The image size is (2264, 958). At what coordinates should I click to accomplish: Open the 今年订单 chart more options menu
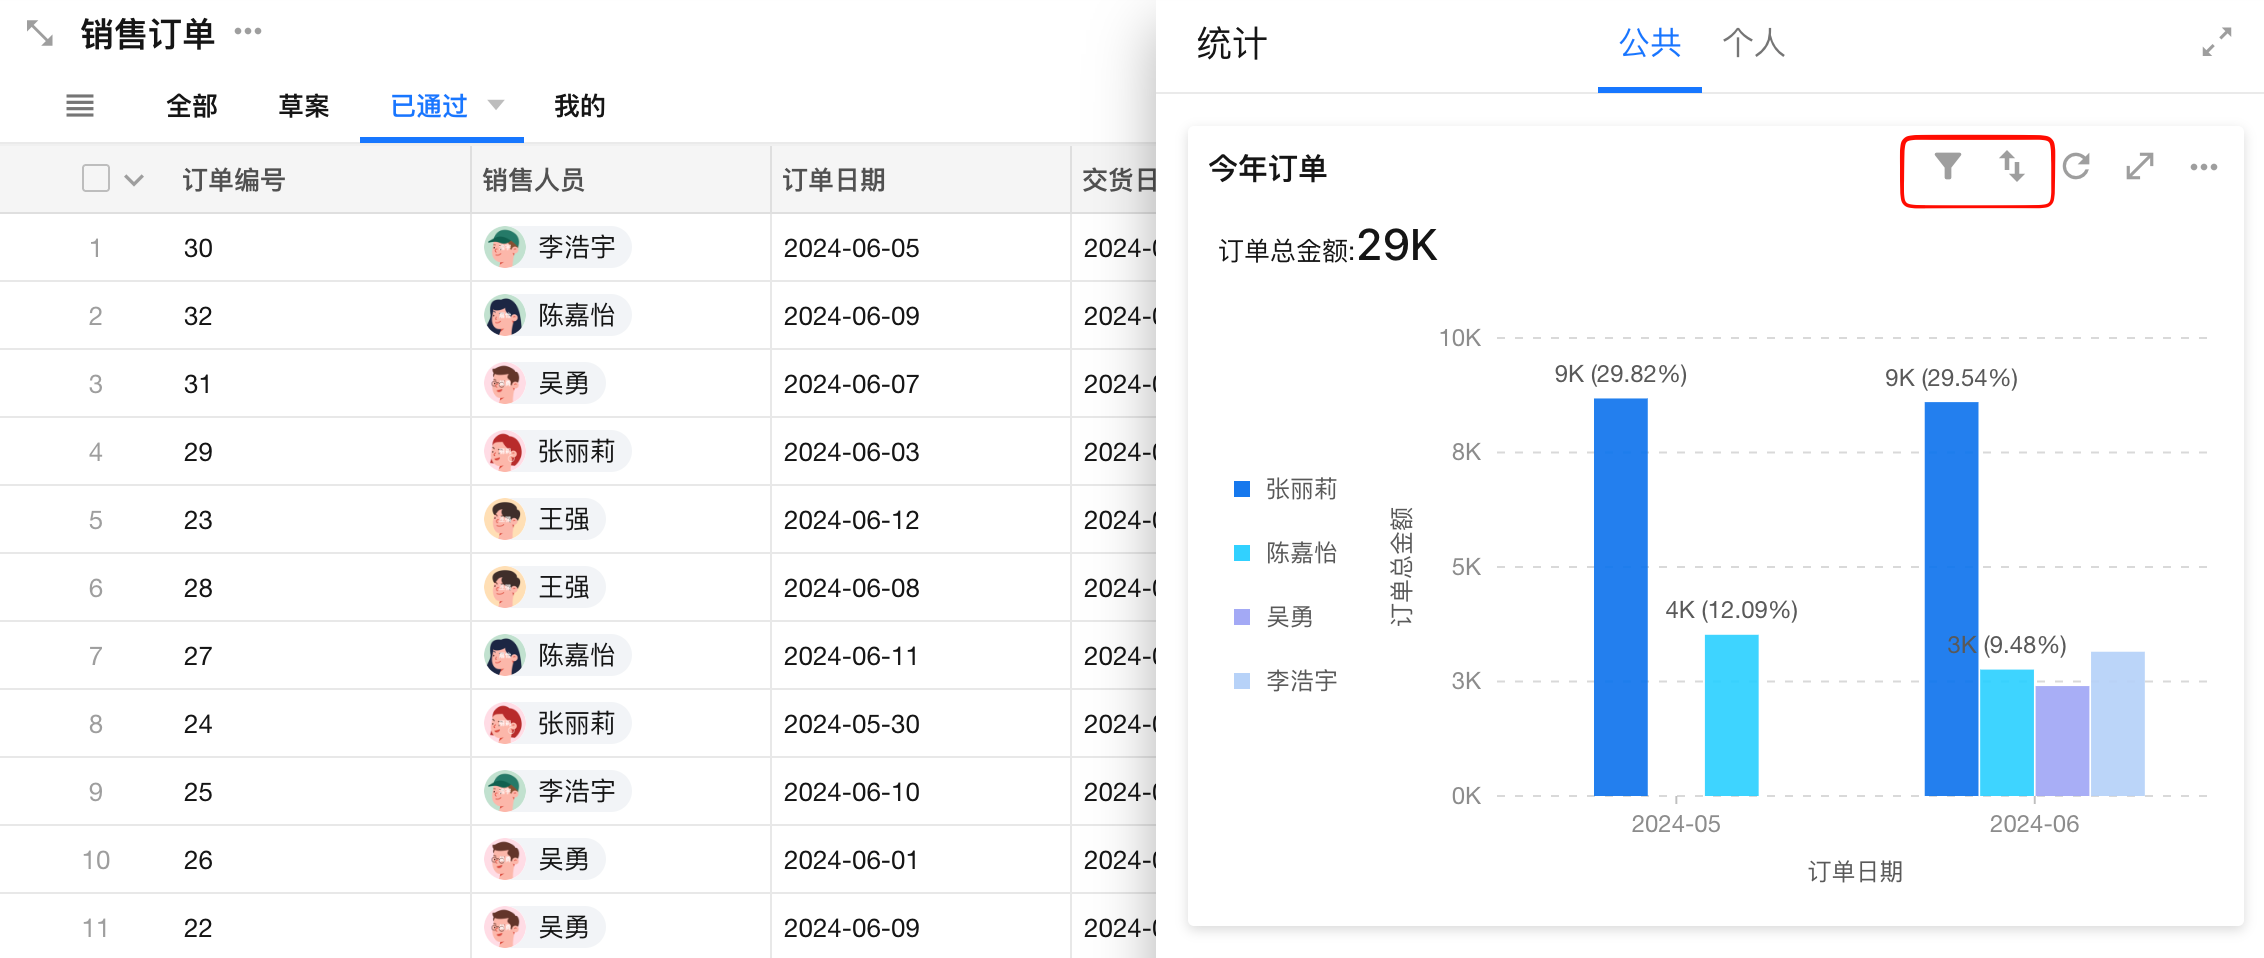[x=2203, y=167]
